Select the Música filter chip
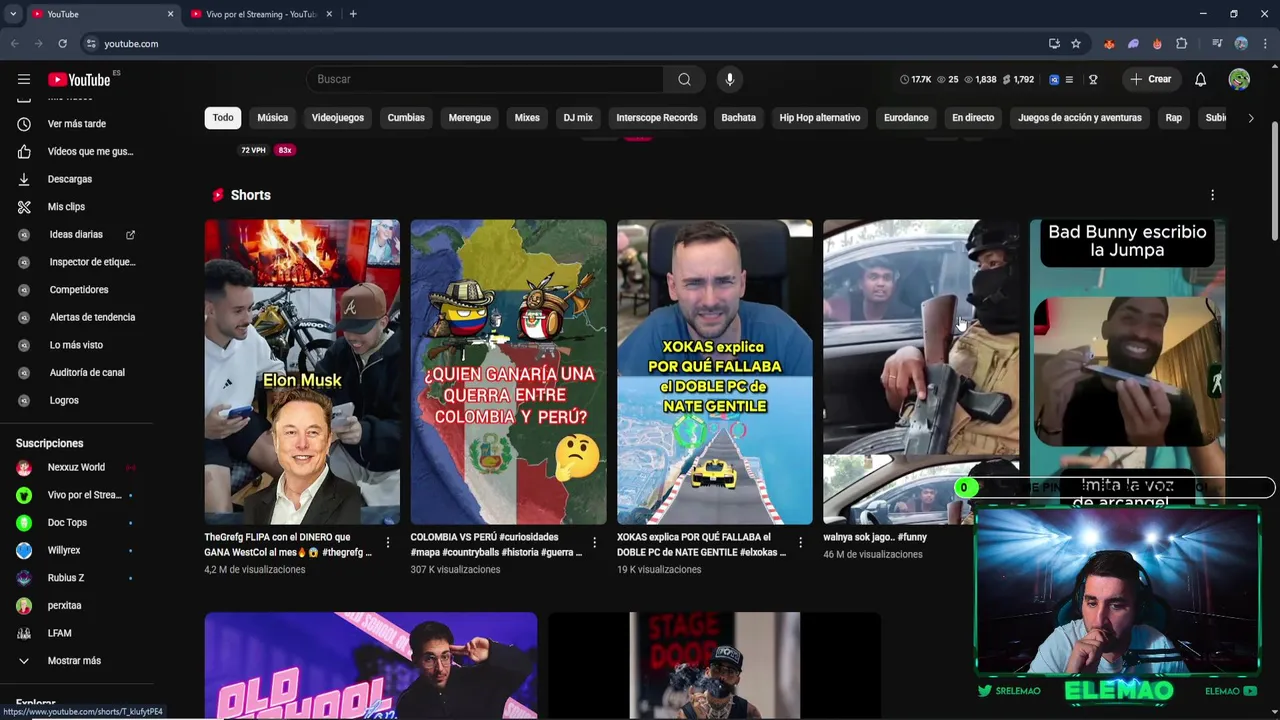1280x720 pixels. (x=272, y=118)
